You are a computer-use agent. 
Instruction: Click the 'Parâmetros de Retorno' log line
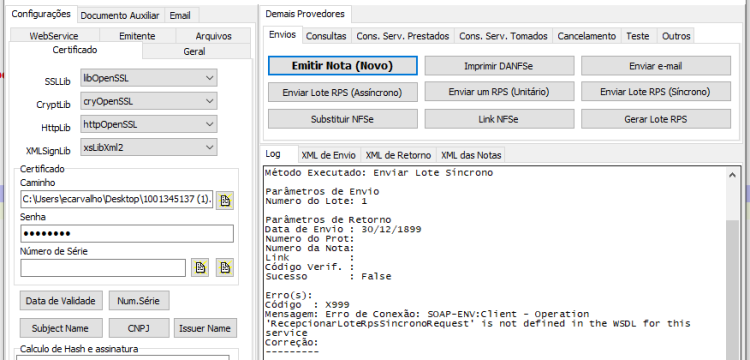point(328,220)
